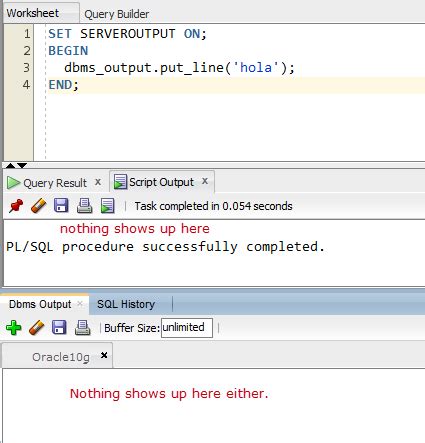The image size is (425, 443).
Task: Pin the Script Output panel
Action: pyautogui.click(x=16, y=206)
